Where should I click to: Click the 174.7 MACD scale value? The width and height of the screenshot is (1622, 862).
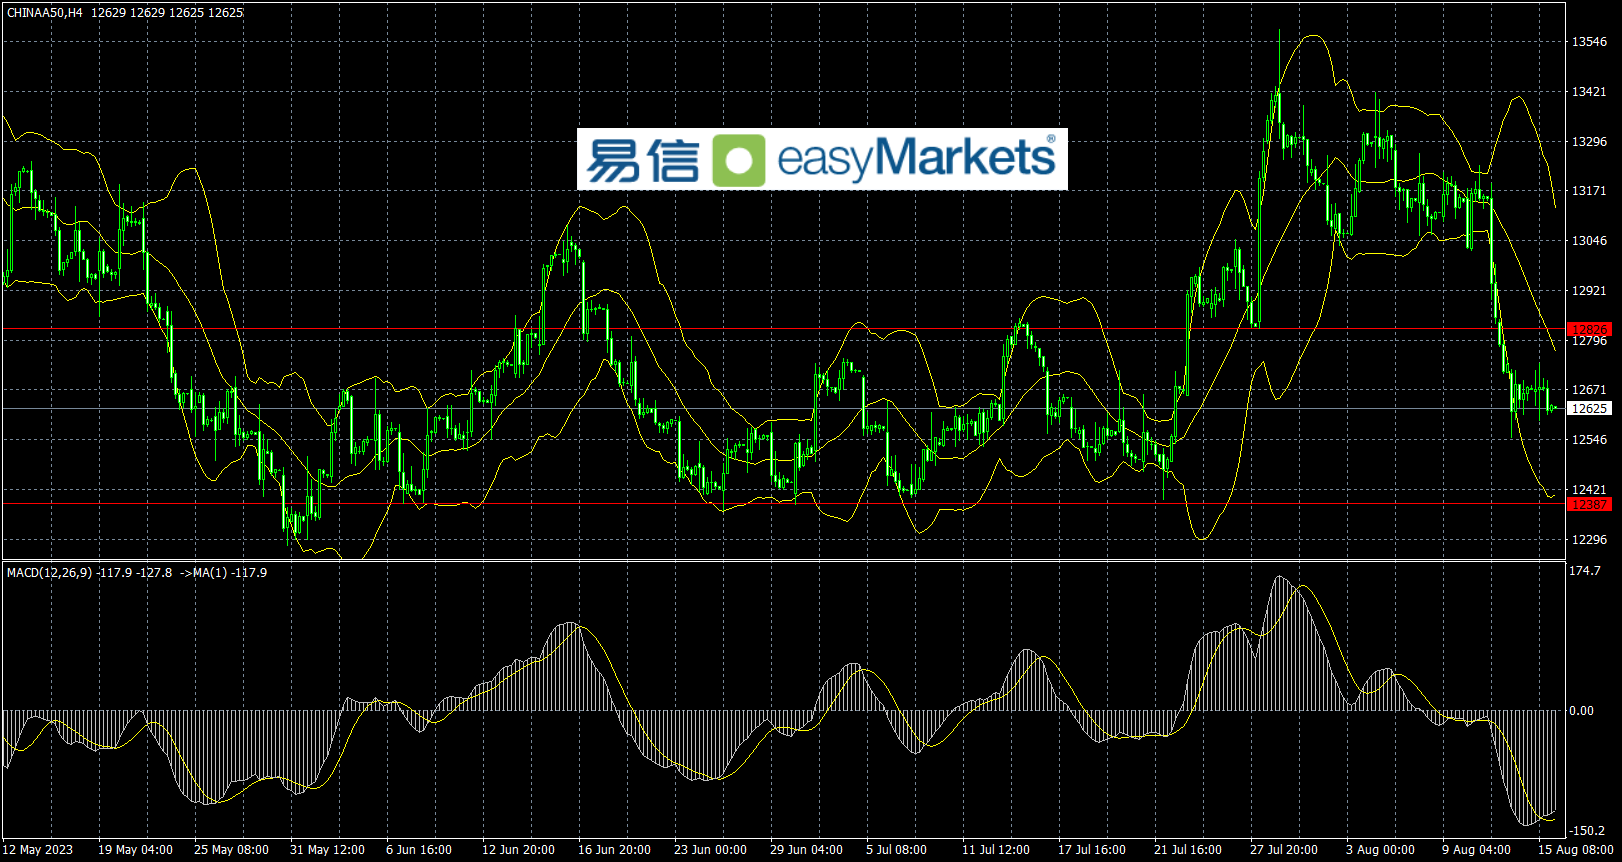coord(1585,571)
